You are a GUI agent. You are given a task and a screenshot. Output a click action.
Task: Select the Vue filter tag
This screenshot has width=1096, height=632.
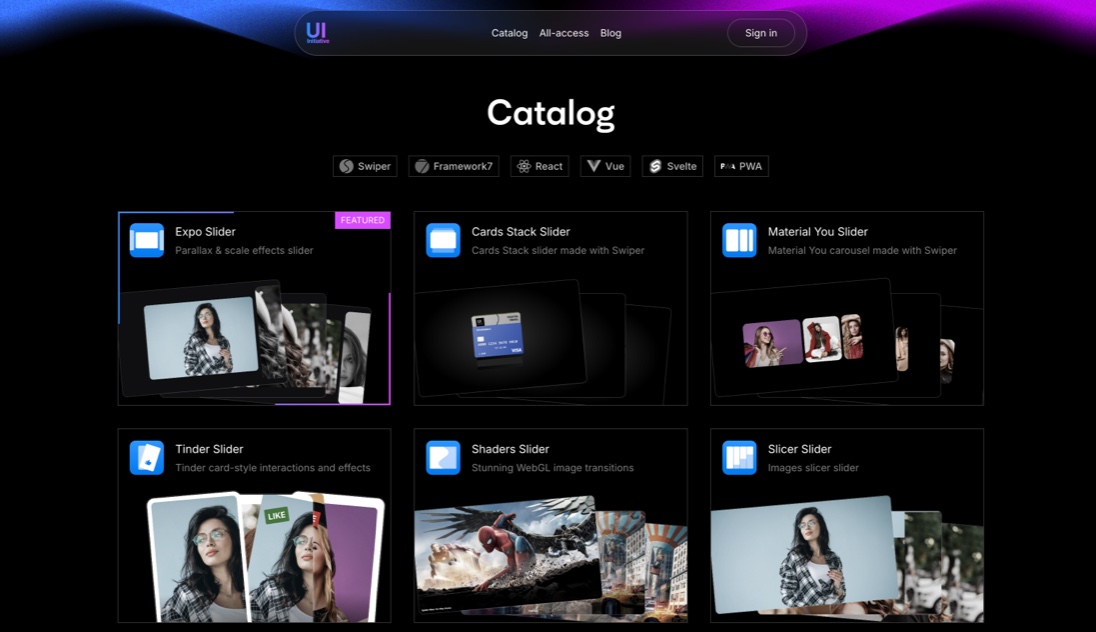605,166
